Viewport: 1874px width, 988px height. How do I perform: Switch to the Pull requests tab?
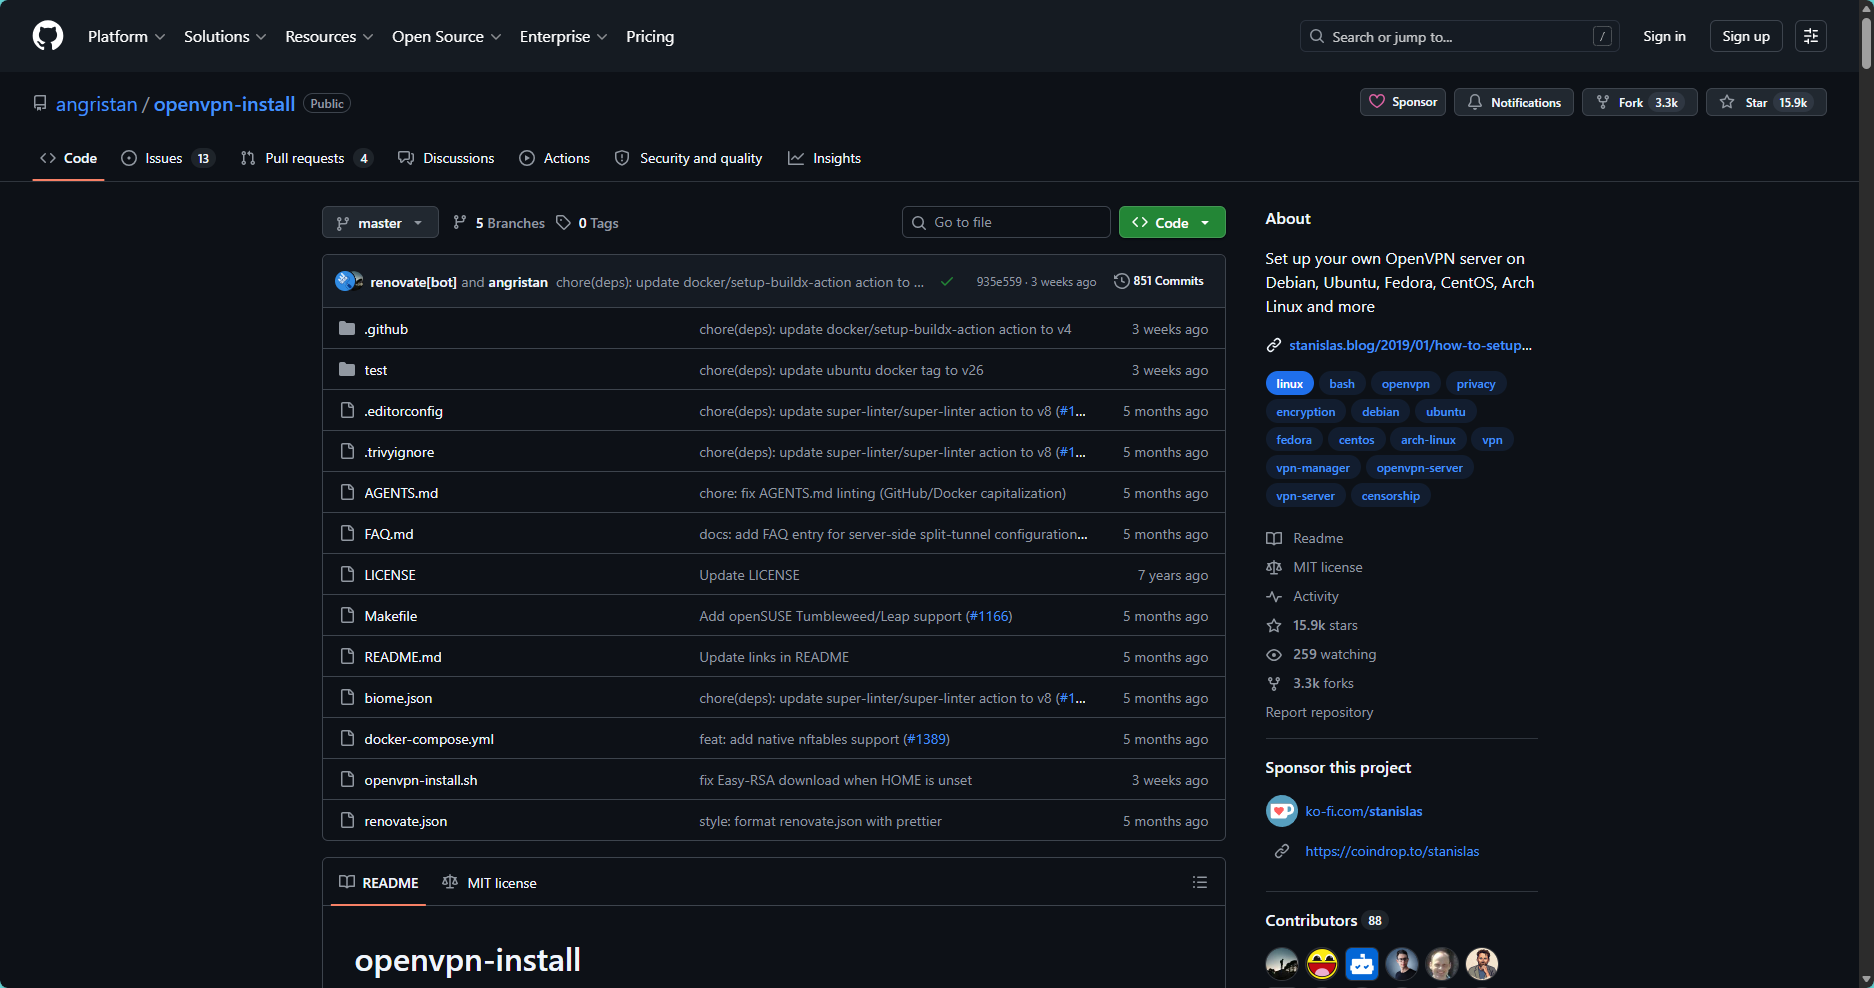pos(306,158)
